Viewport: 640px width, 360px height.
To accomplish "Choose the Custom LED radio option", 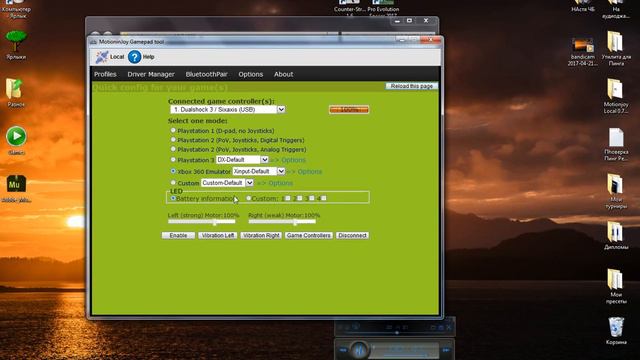I will pos(249,198).
